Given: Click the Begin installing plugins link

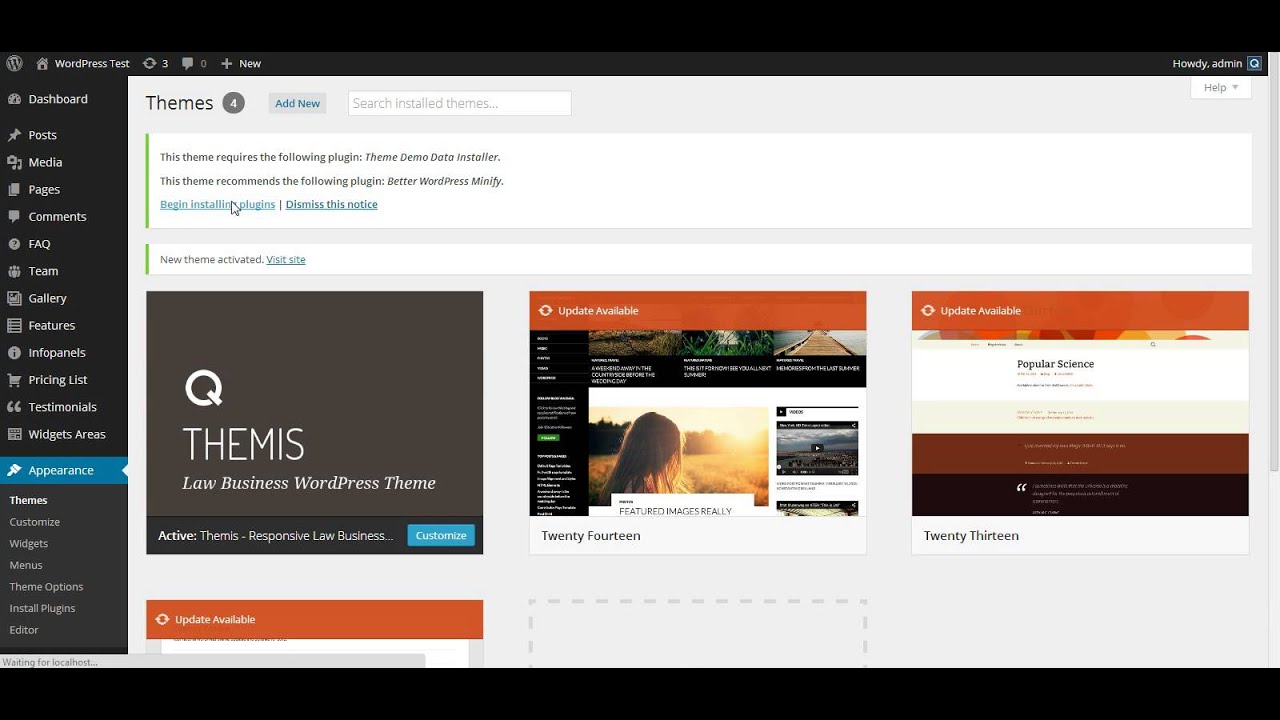Looking at the screenshot, I should click(x=217, y=204).
